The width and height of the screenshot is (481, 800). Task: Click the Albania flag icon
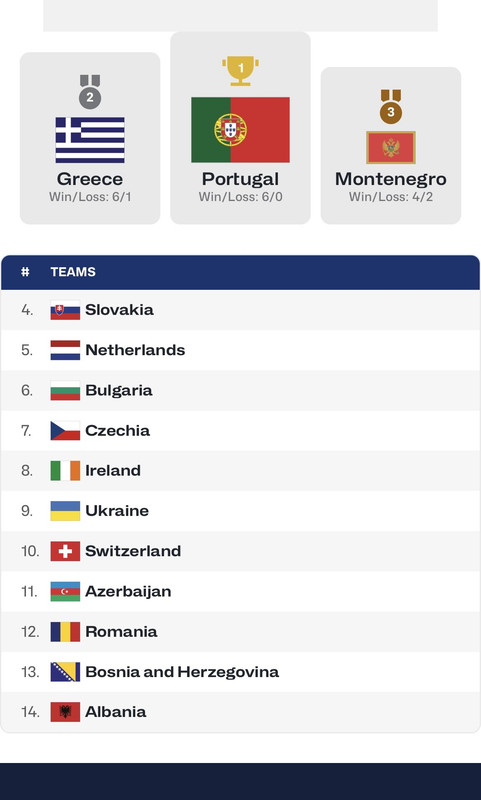pos(65,712)
